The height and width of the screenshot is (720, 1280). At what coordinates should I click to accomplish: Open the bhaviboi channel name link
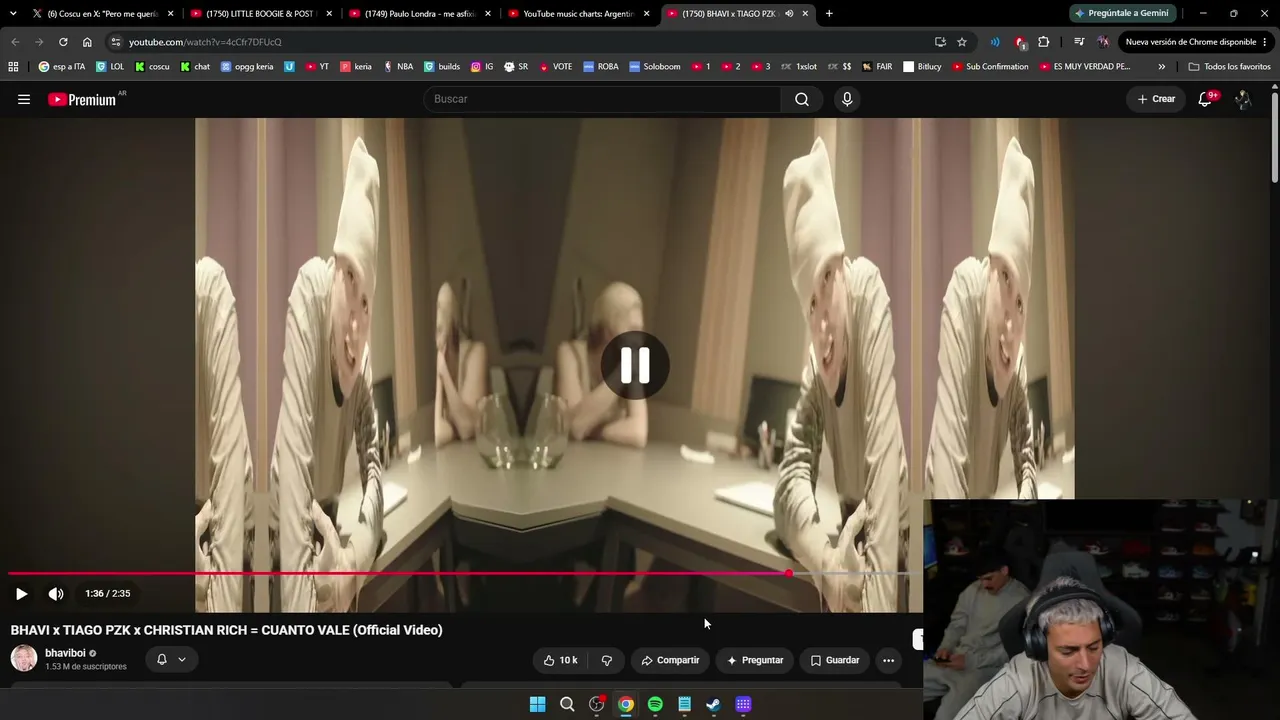tap(65, 653)
